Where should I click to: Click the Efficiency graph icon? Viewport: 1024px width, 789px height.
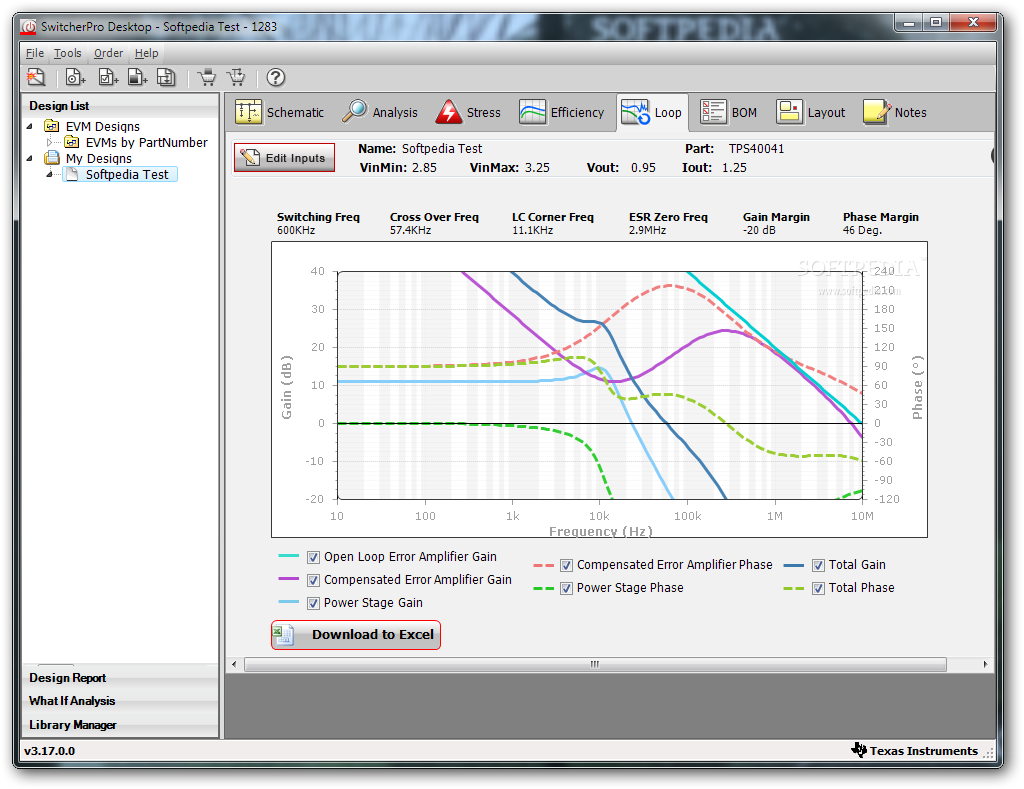point(532,112)
